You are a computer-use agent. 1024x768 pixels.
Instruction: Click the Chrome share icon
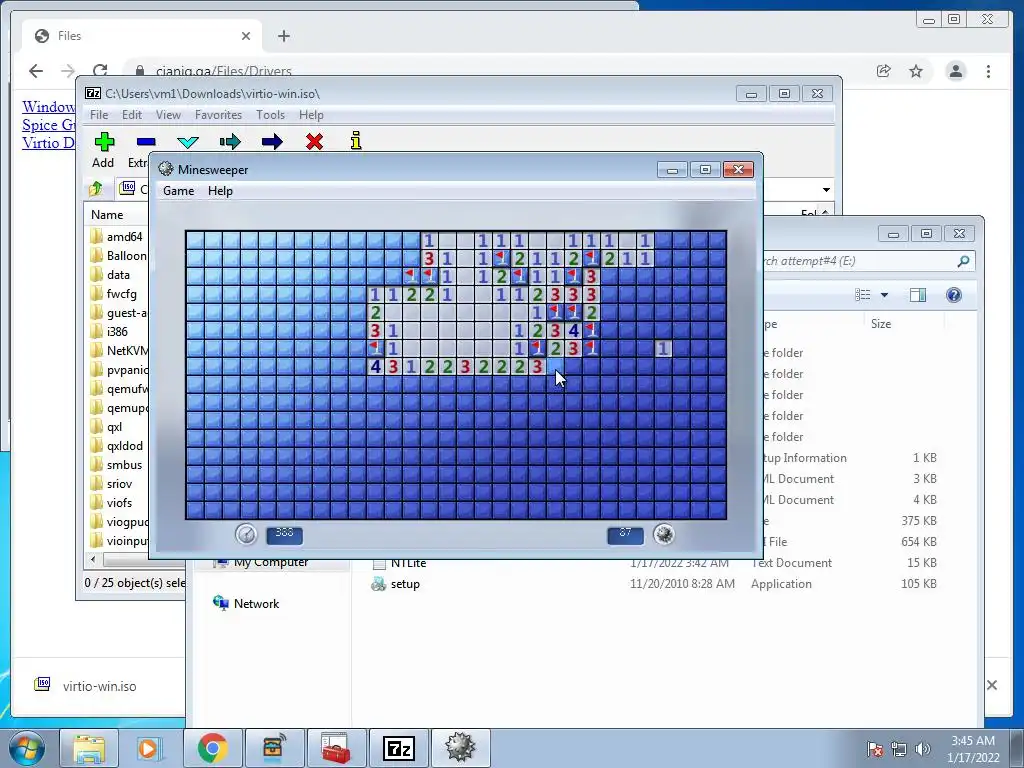884,71
